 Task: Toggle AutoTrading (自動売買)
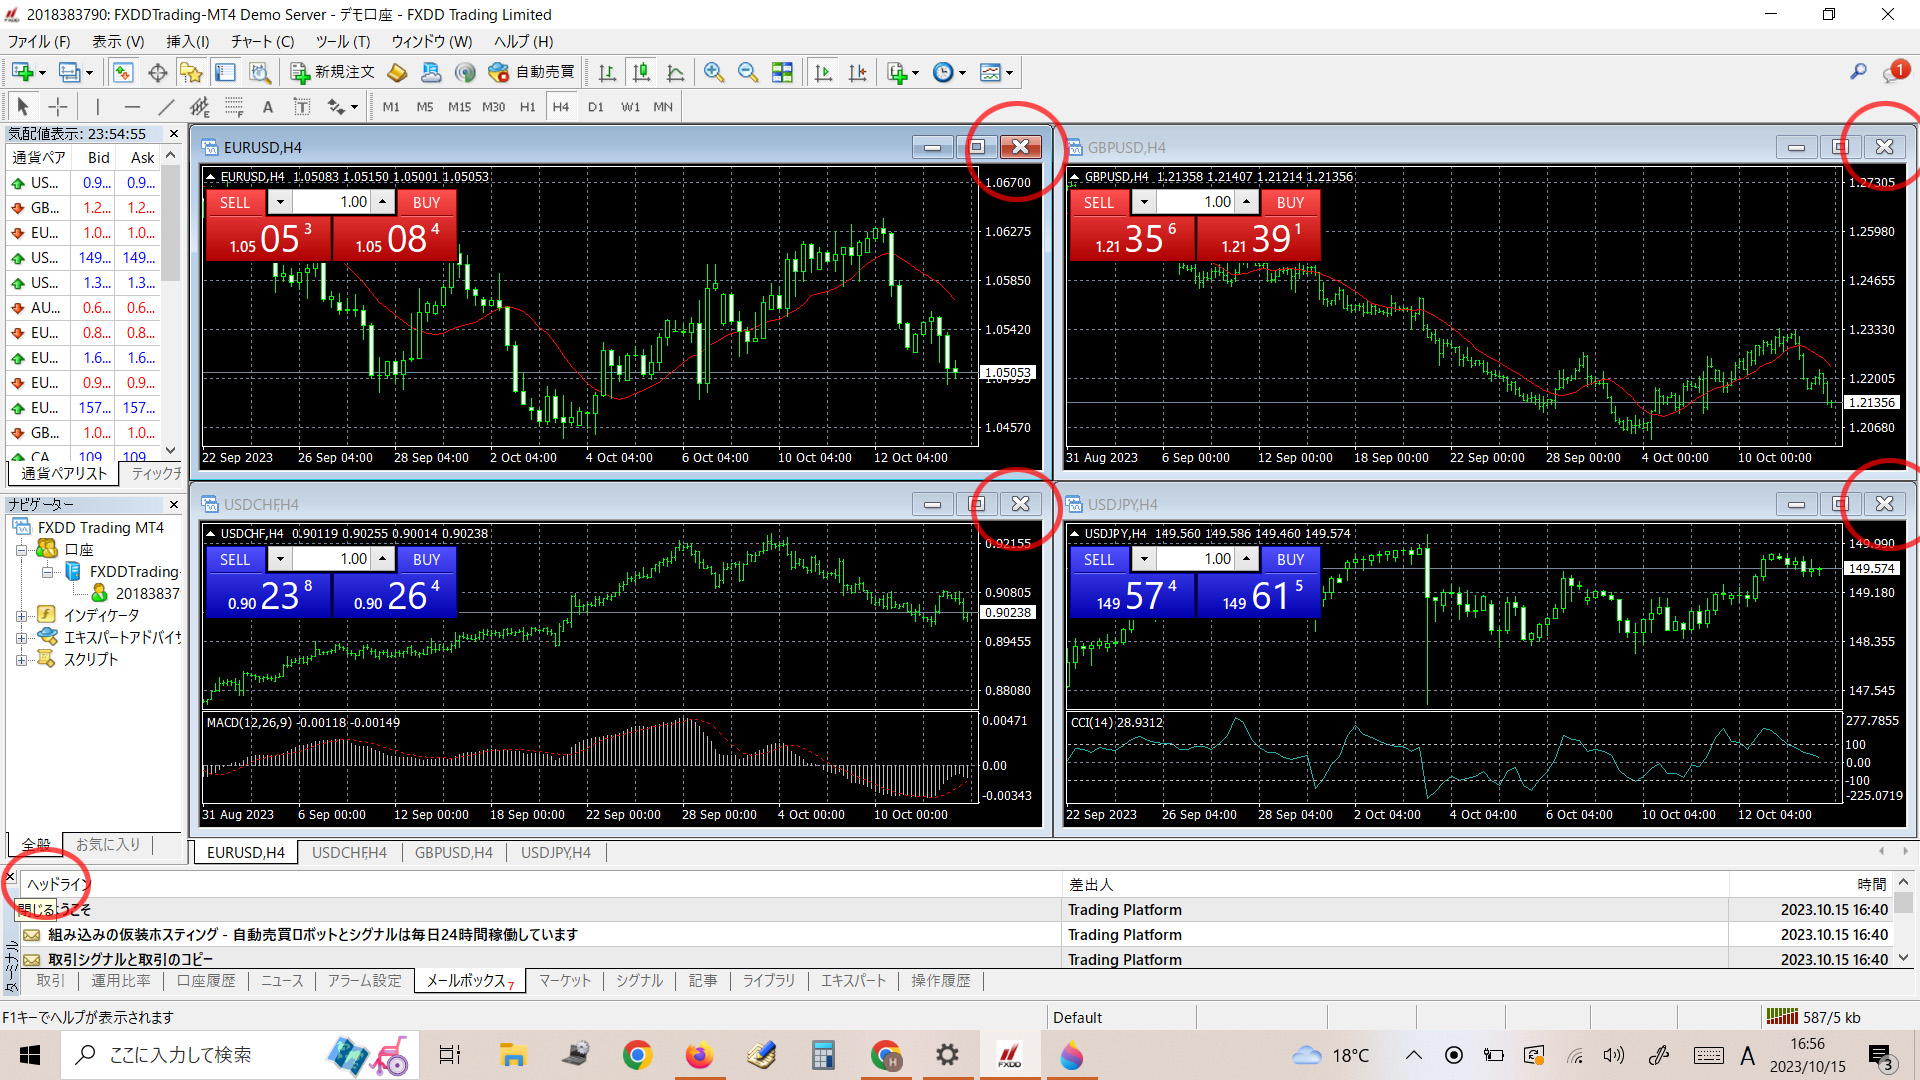[x=531, y=72]
